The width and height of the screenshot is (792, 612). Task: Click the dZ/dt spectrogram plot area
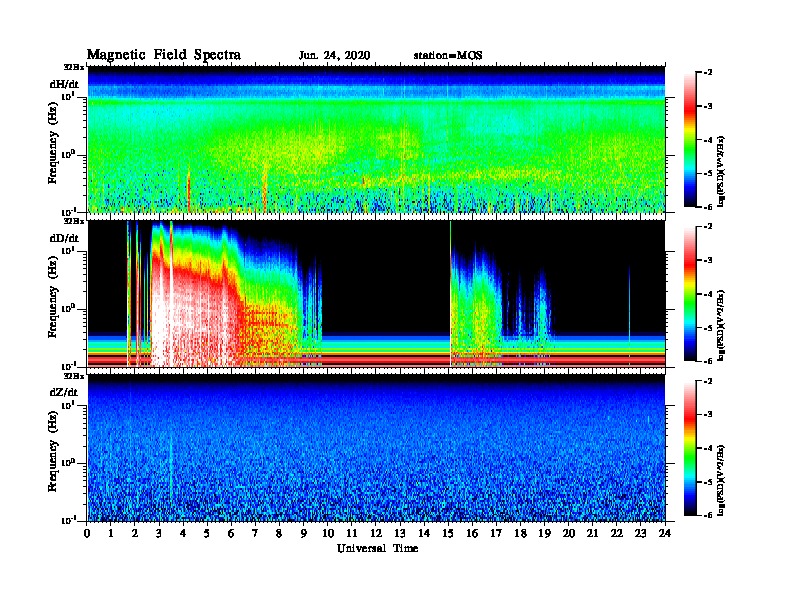point(376,448)
